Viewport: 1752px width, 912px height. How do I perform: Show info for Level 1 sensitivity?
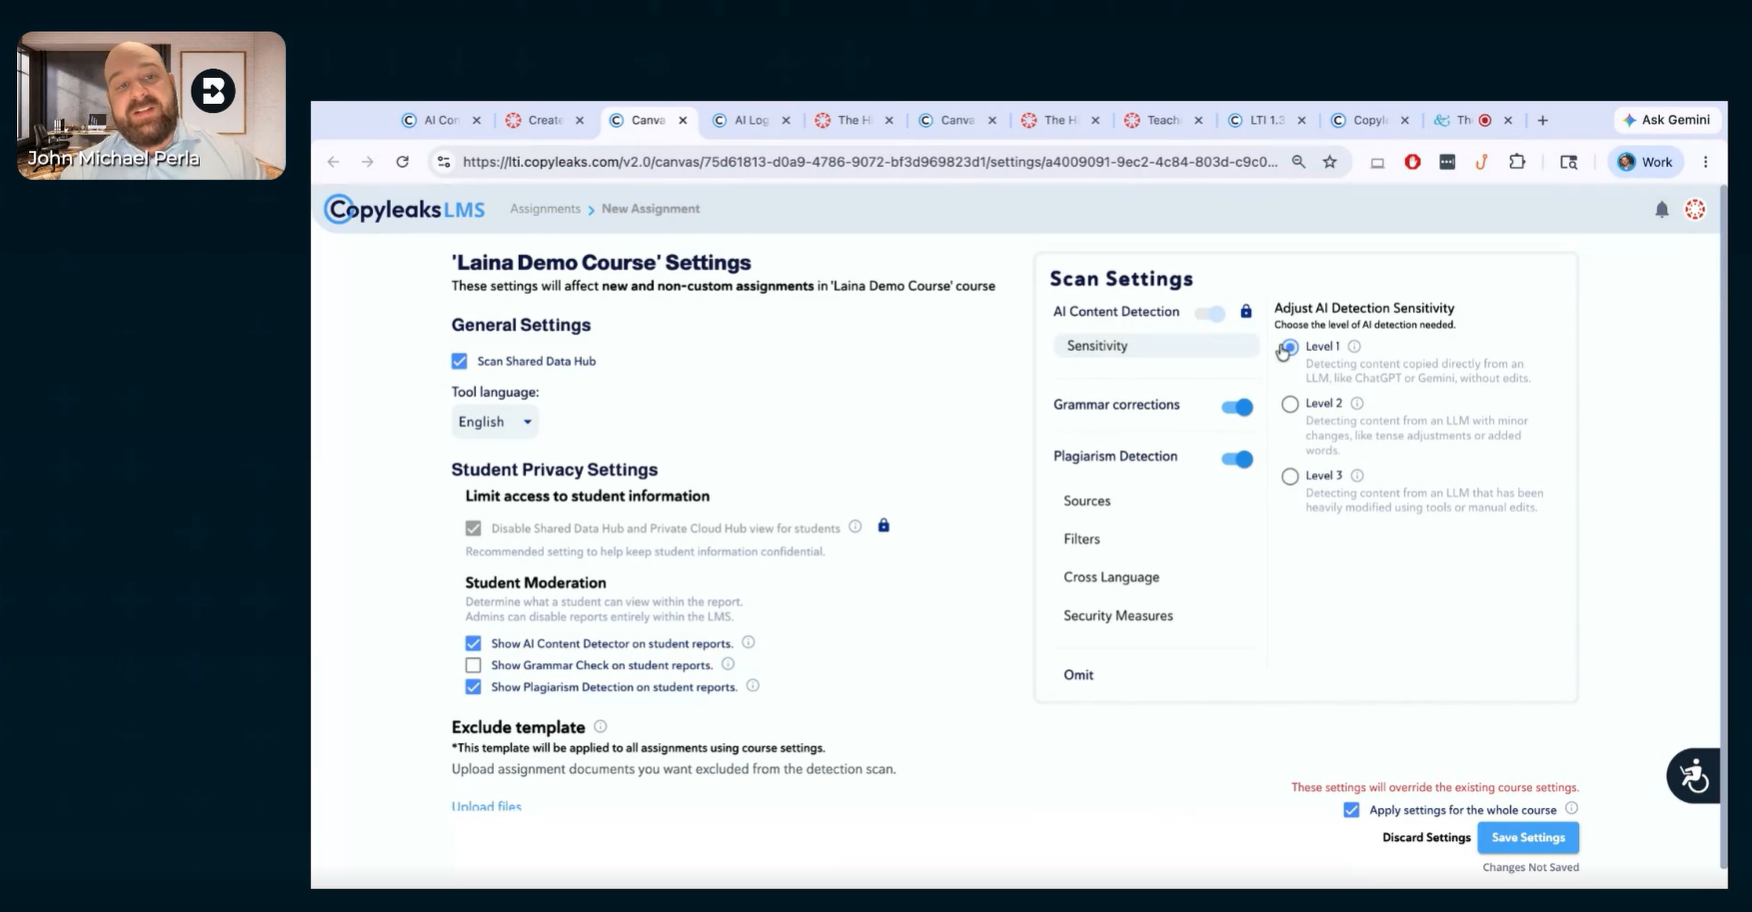1354,346
